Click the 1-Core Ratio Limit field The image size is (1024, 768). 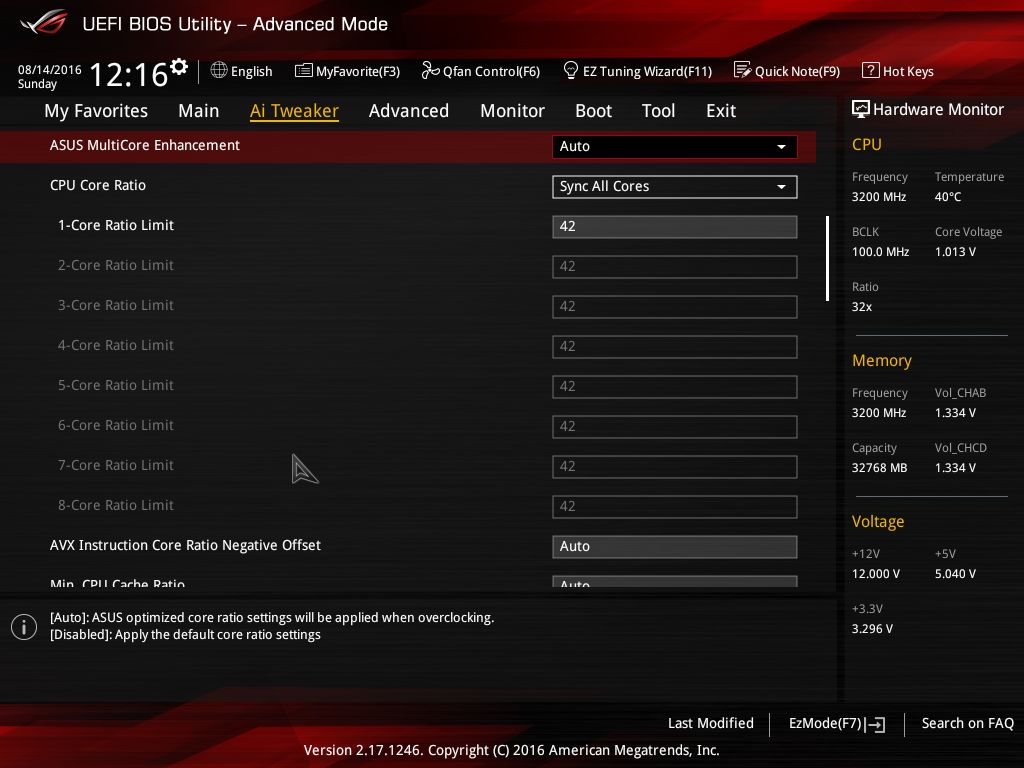point(674,227)
